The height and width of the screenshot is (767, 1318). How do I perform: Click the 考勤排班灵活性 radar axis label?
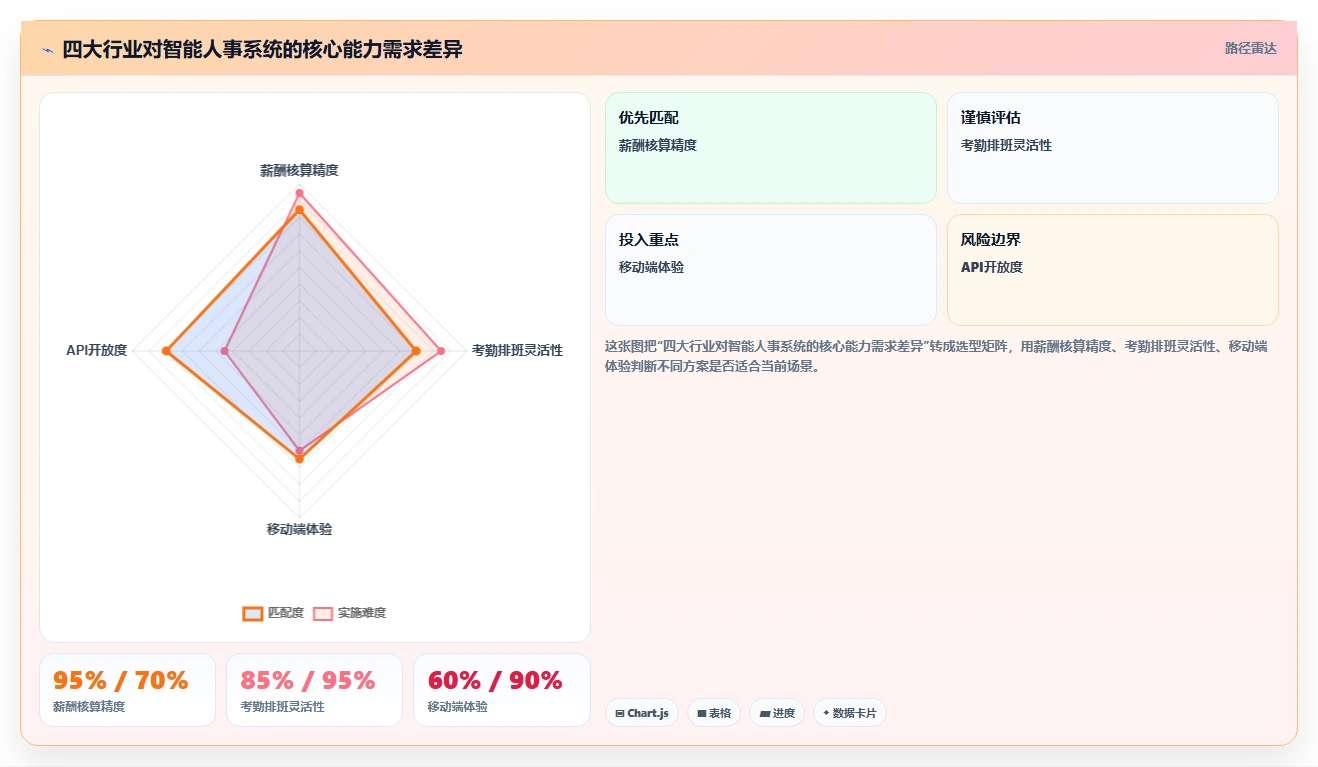coord(517,350)
